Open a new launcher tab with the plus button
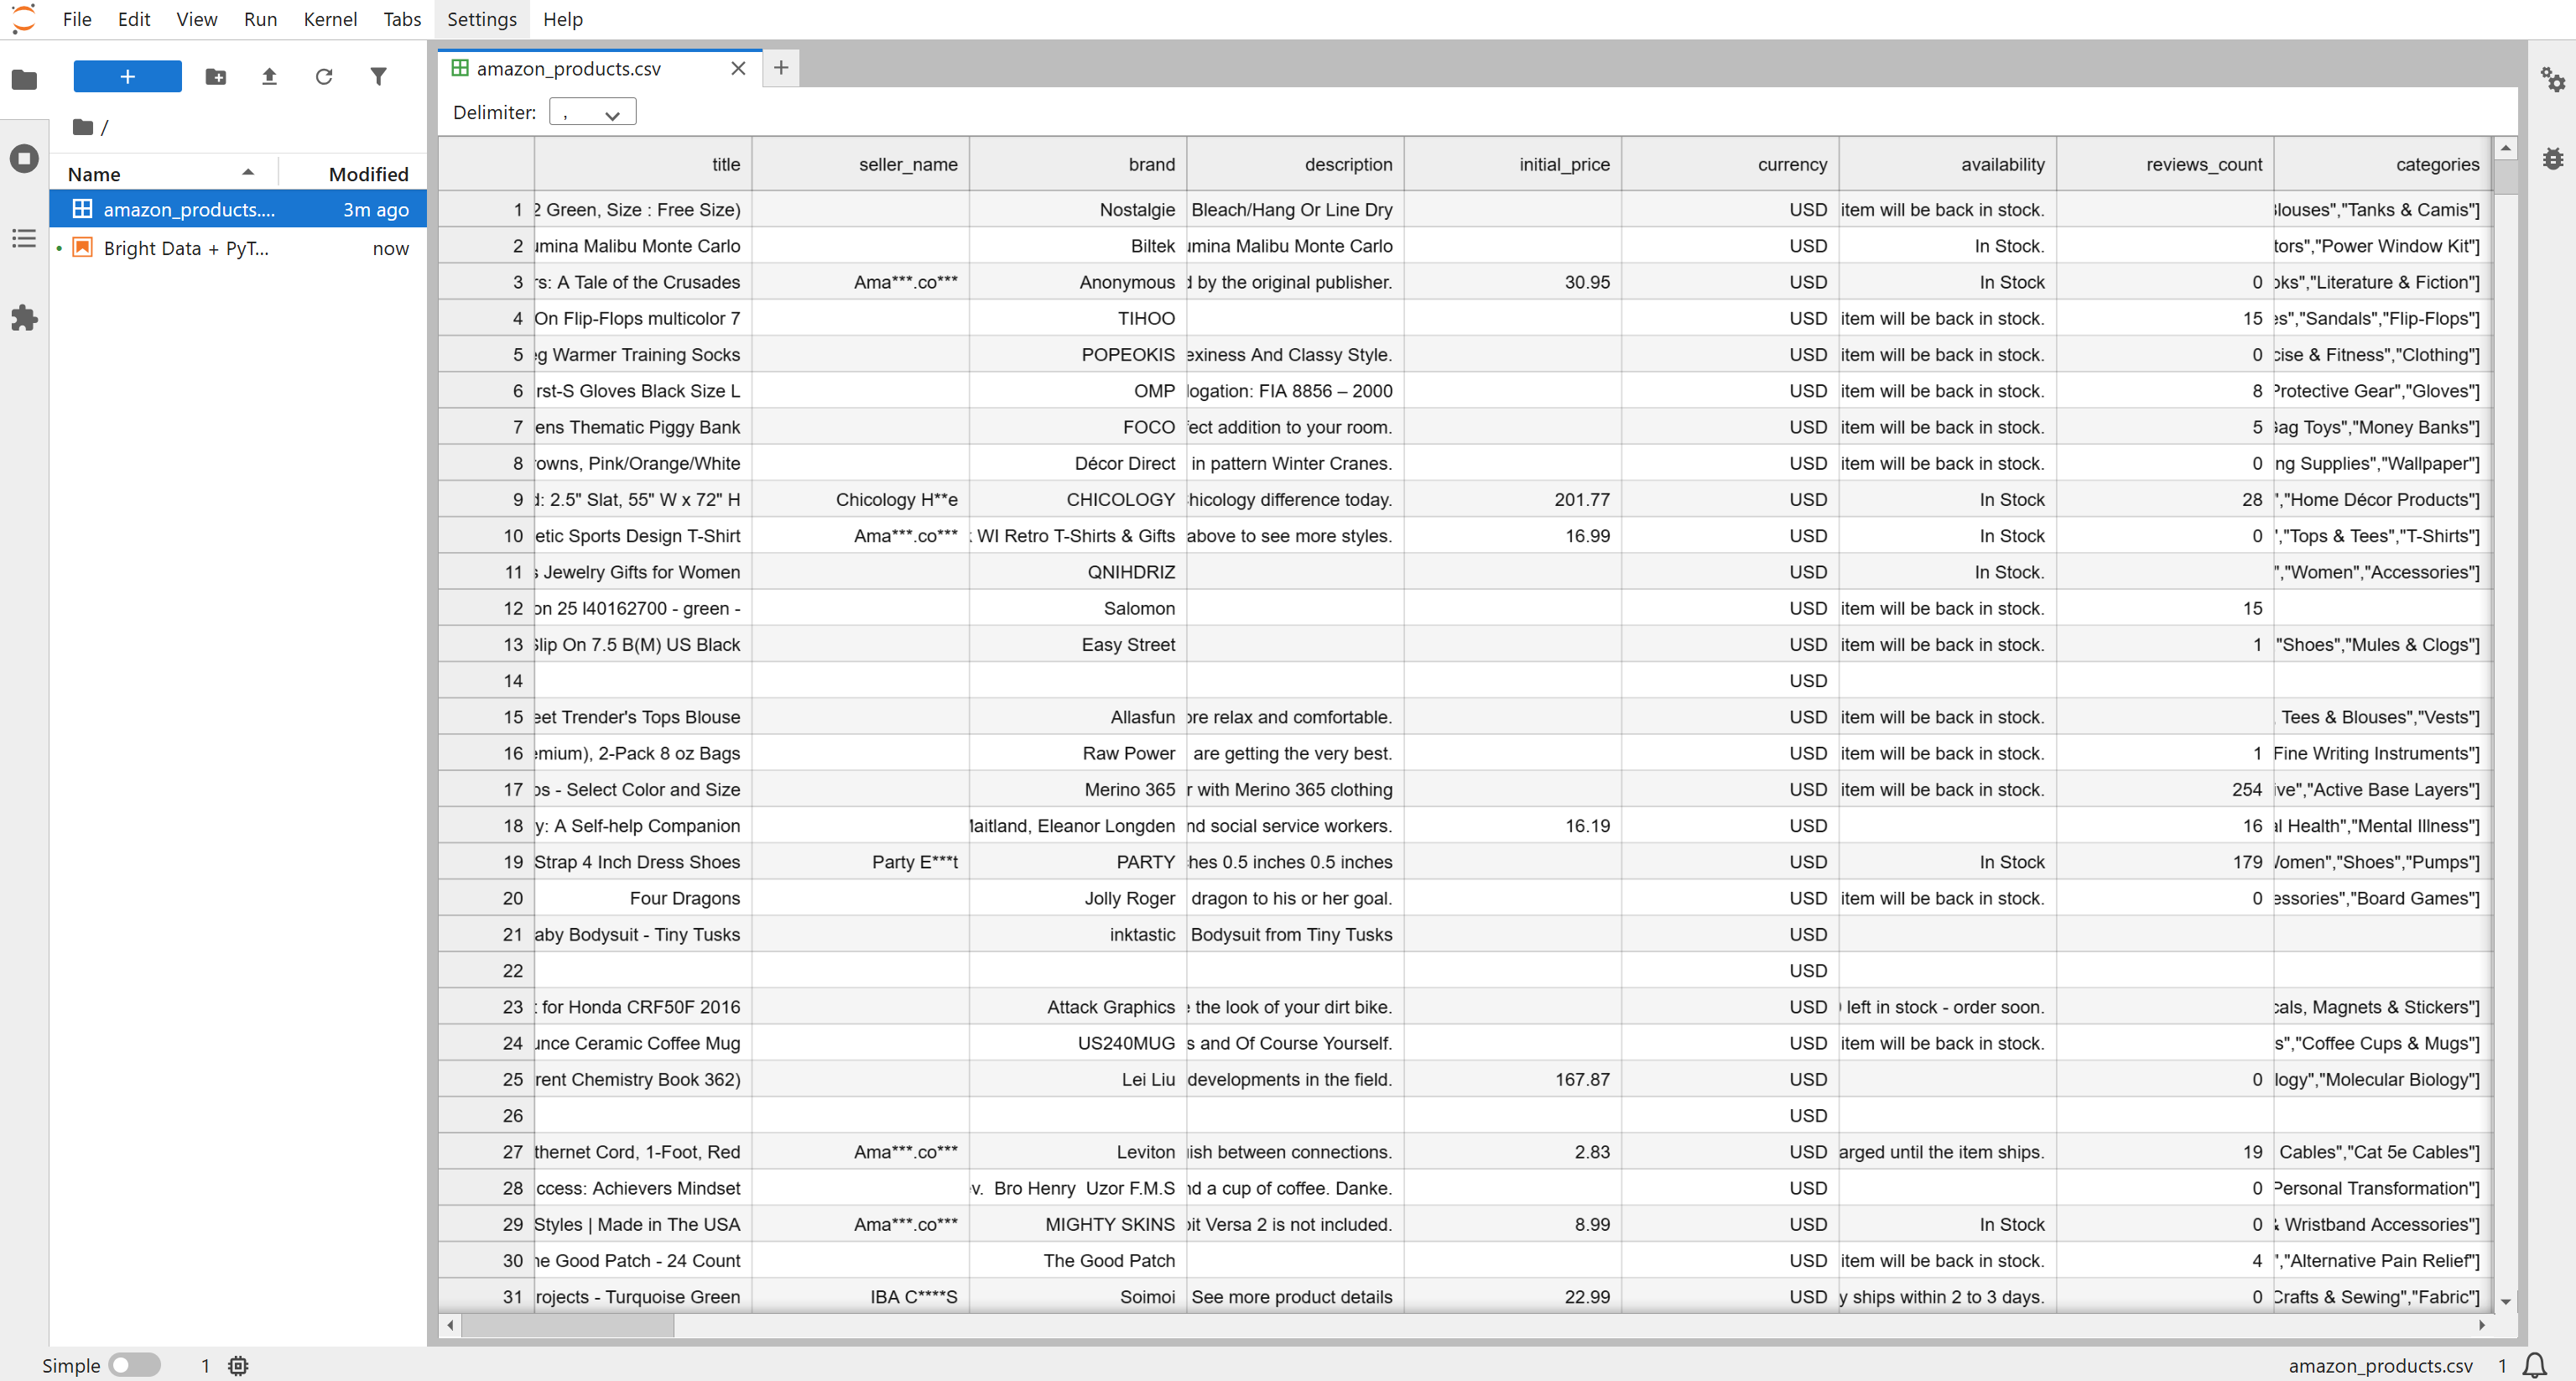This screenshot has width=2576, height=1381. click(780, 68)
